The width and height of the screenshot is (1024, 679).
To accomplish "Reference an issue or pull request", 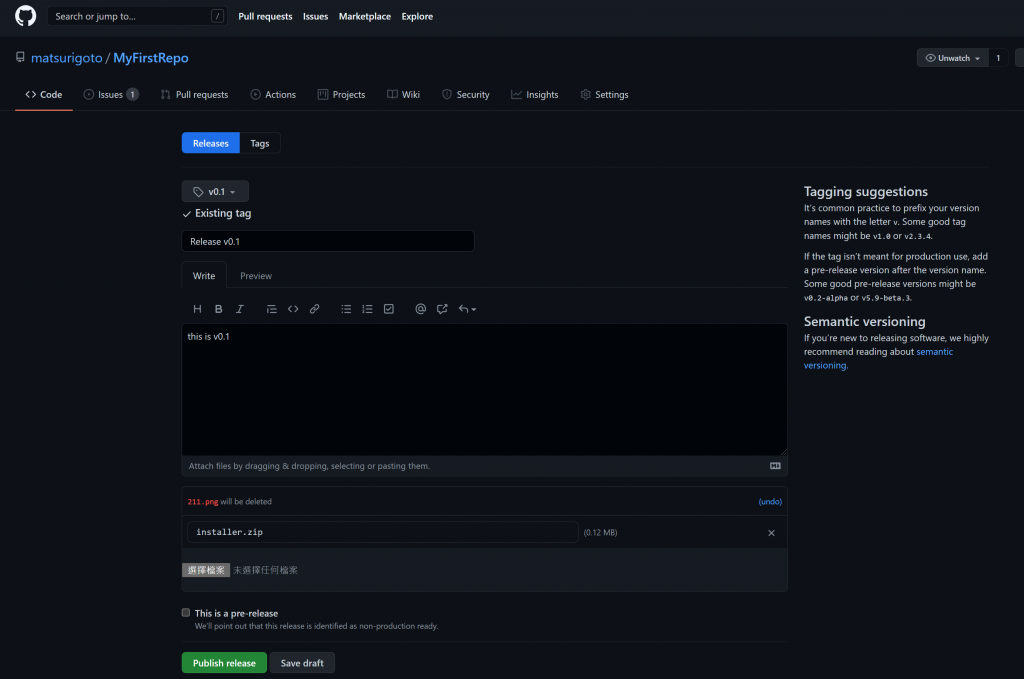I will tap(442, 309).
